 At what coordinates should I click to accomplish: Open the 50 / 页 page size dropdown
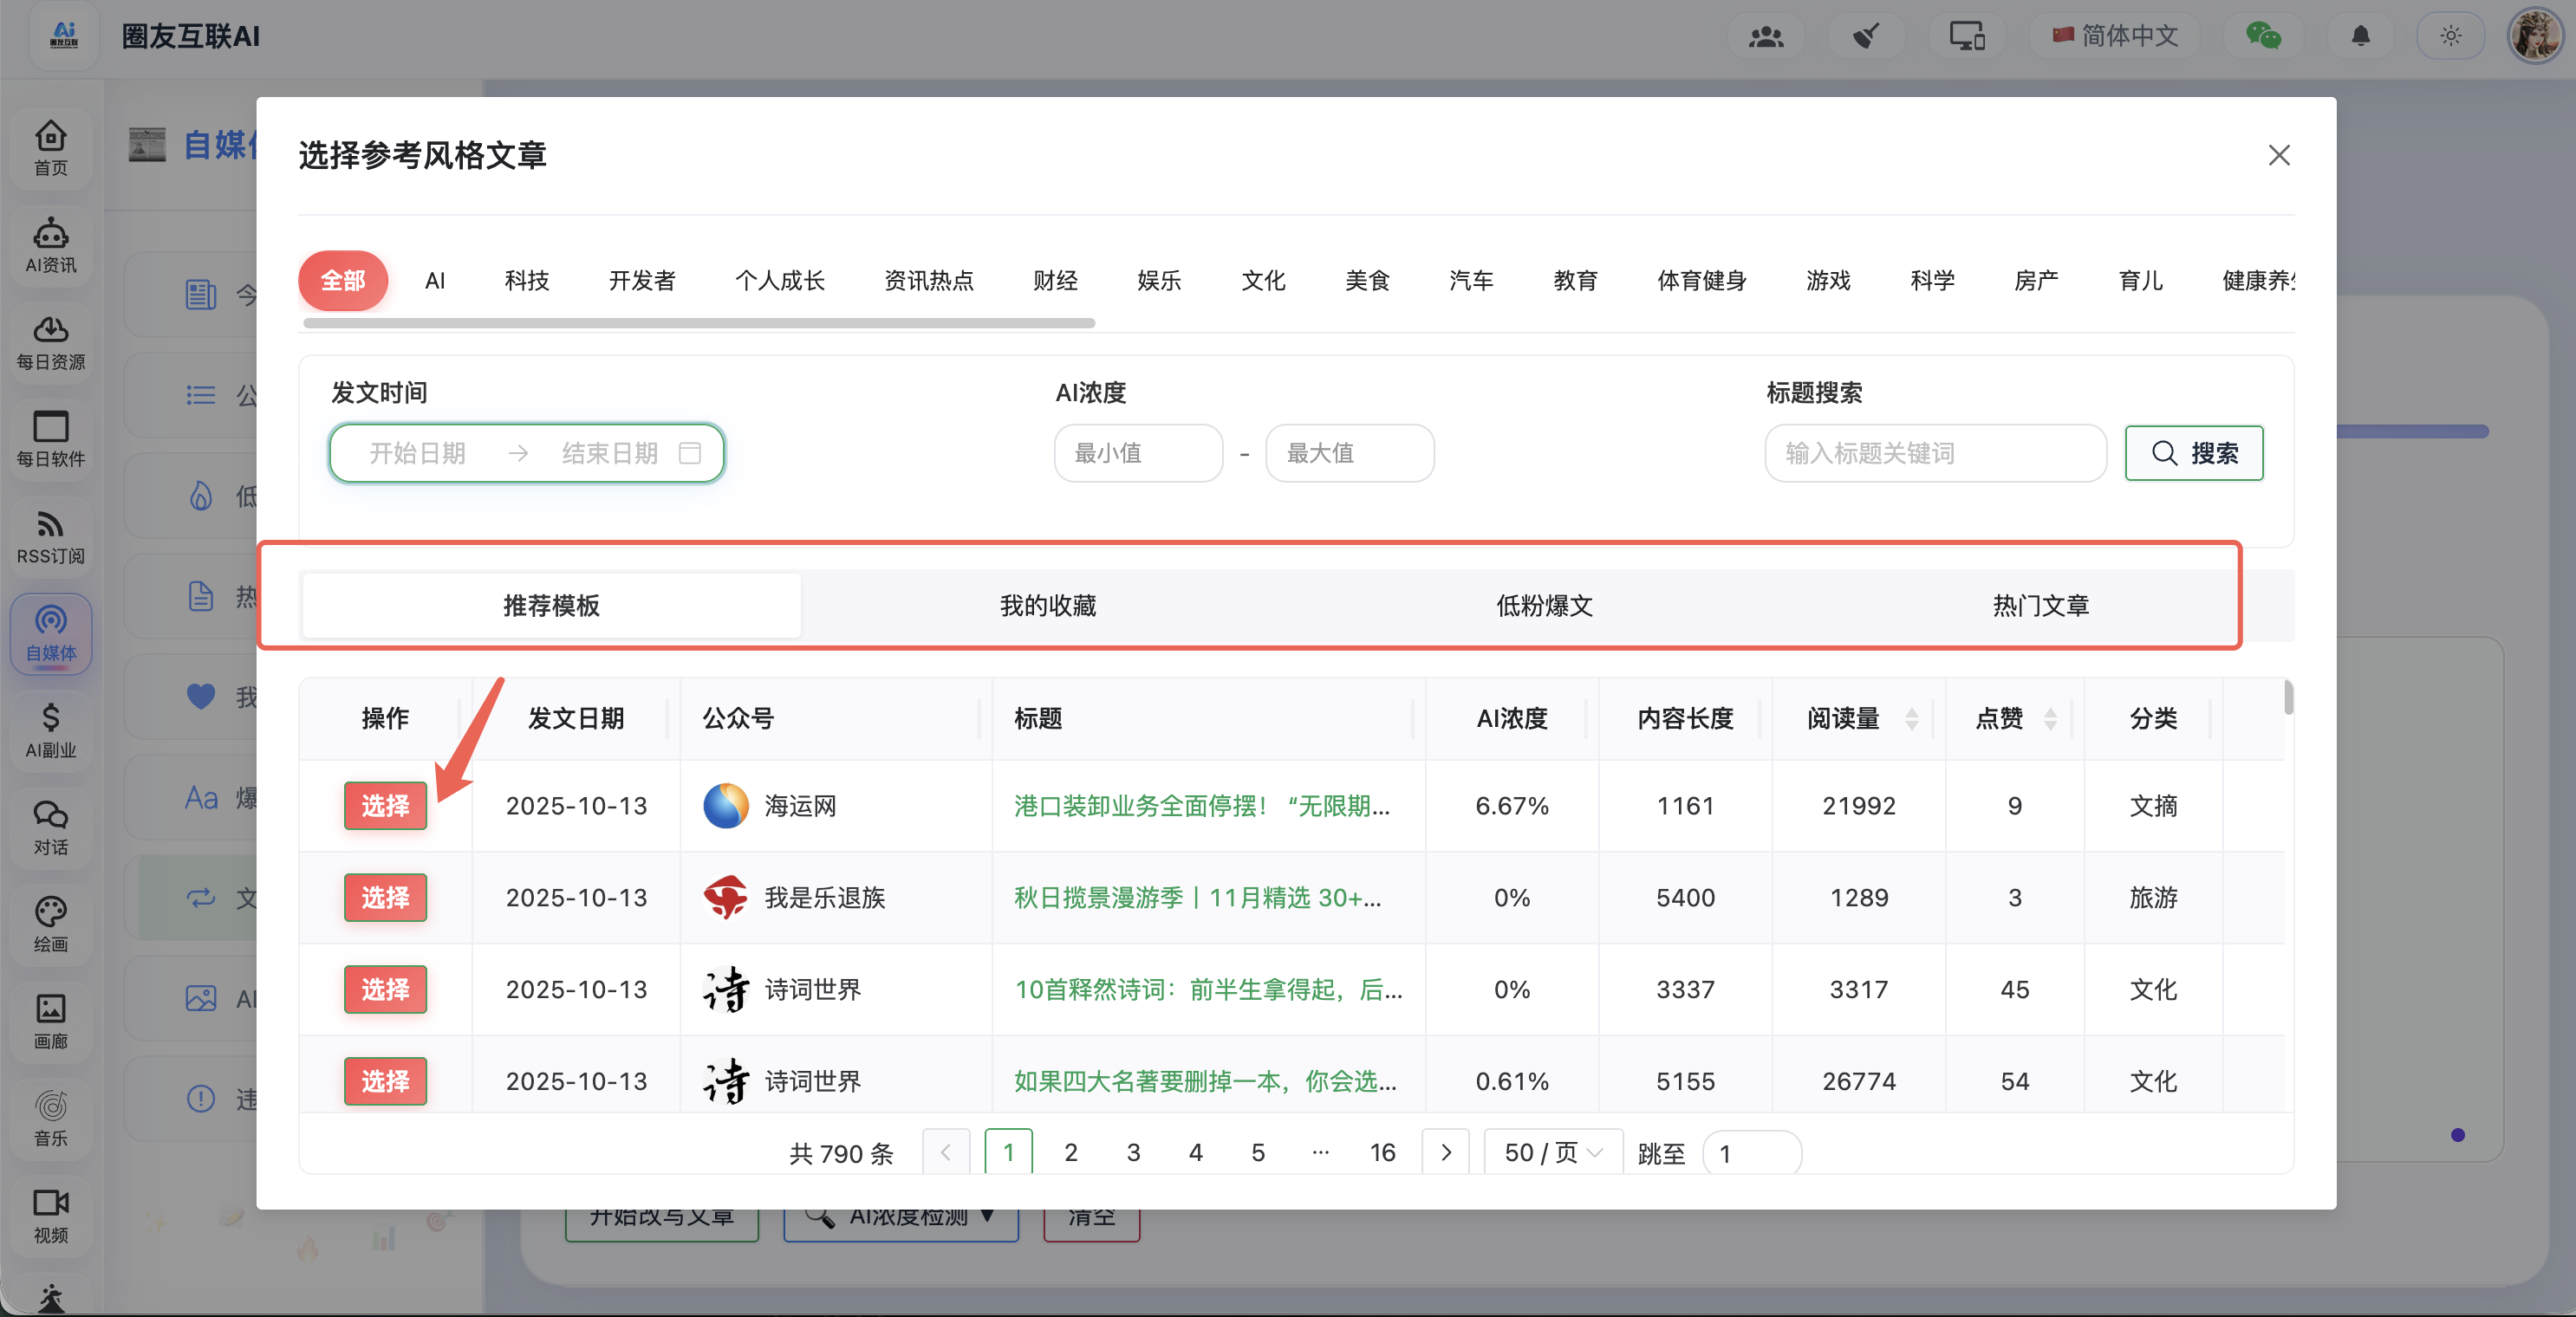[x=1552, y=1152]
